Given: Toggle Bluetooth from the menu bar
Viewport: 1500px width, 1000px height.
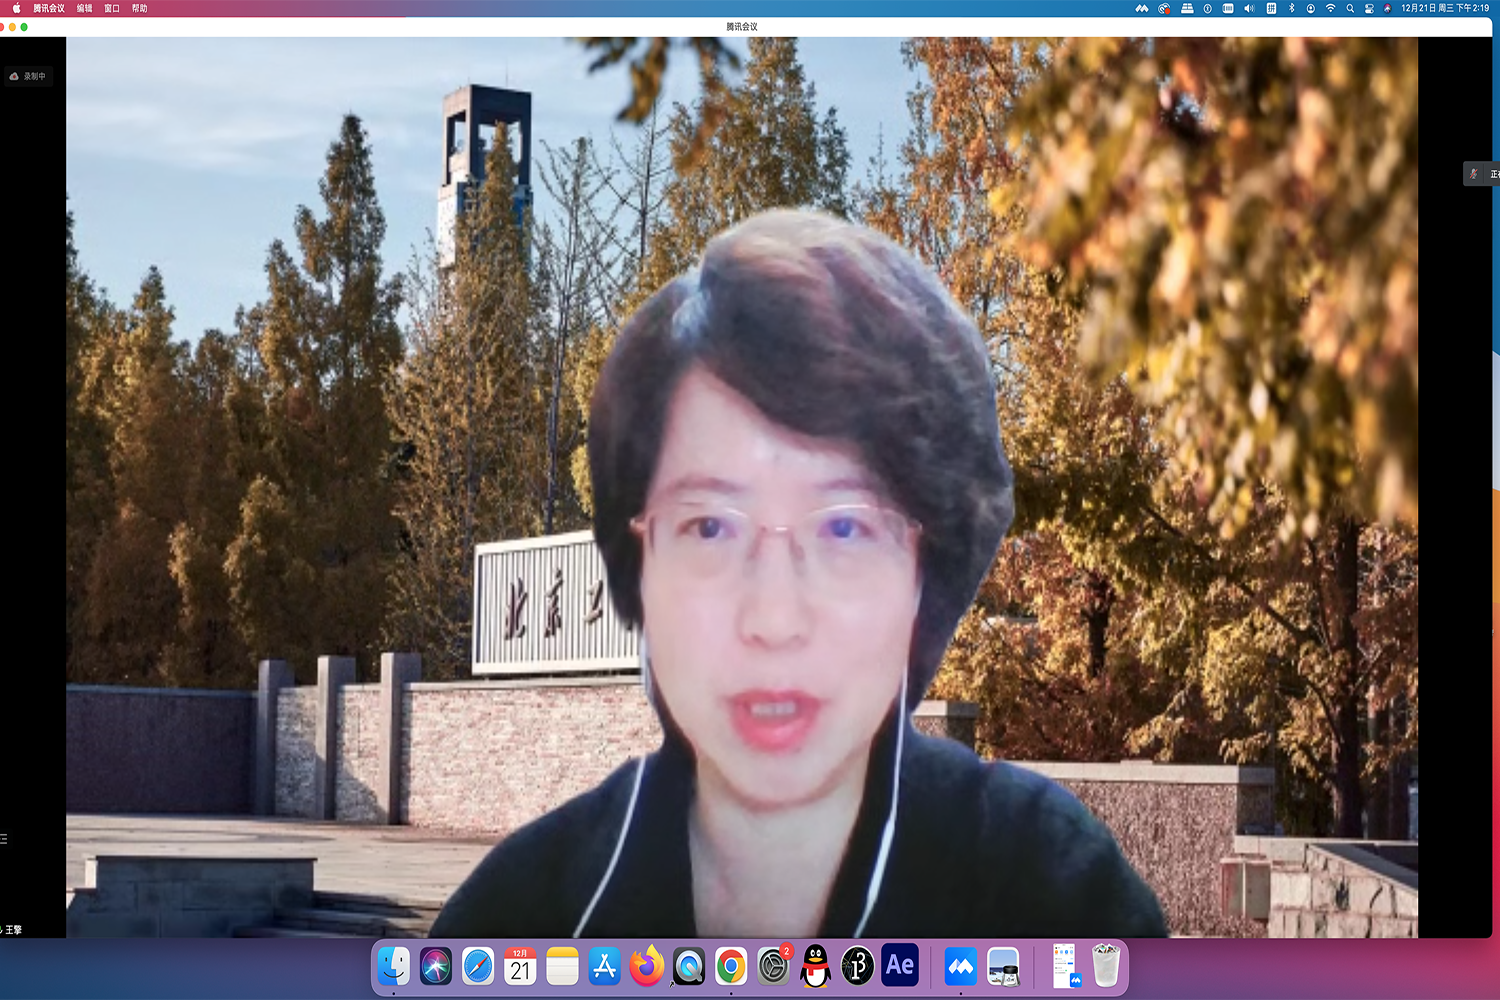Looking at the screenshot, I should click(x=1290, y=8).
